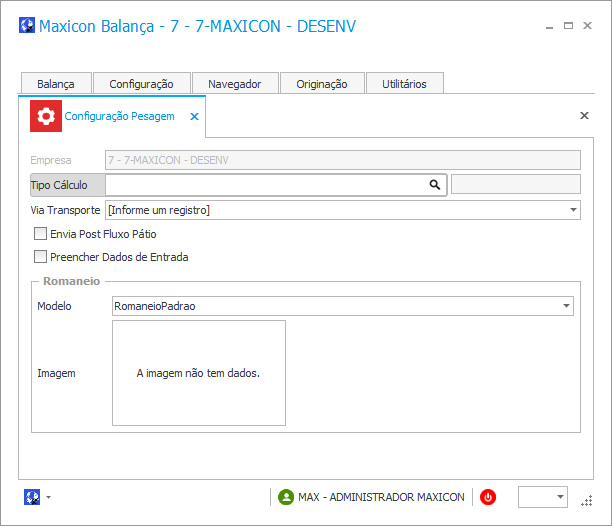Viewport: 612px width, 526px height.
Task: Tick Preencher Dados de Entrada checkbox
Action: tap(41, 257)
